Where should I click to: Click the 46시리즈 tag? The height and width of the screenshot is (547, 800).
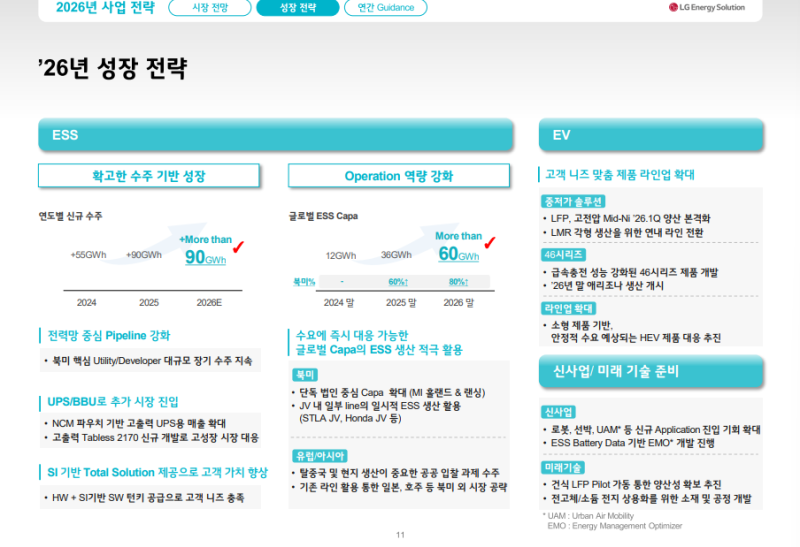click(x=562, y=255)
